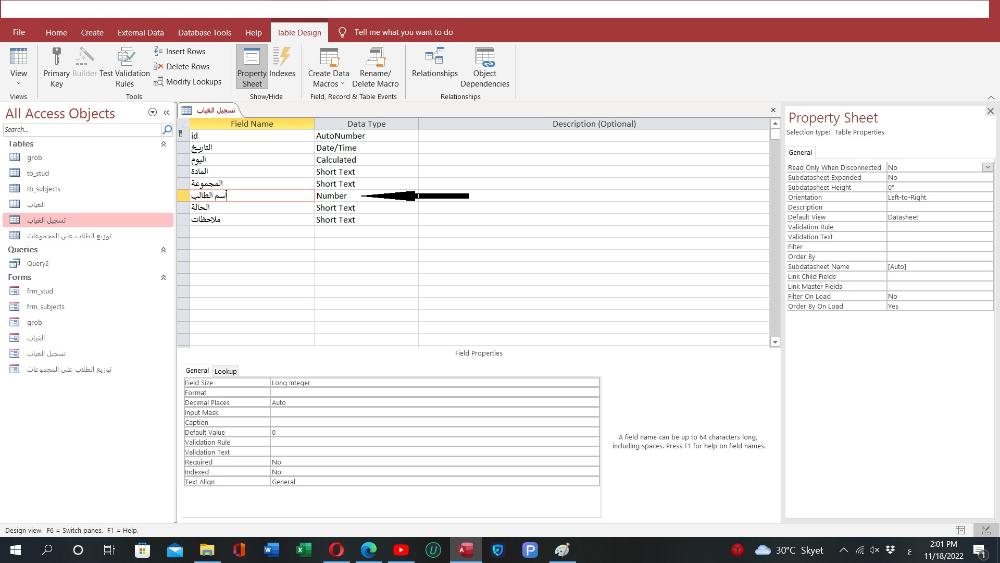This screenshot has height=563, width=1000.
Task: Click the navigation pane Search box
Action: (80, 129)
